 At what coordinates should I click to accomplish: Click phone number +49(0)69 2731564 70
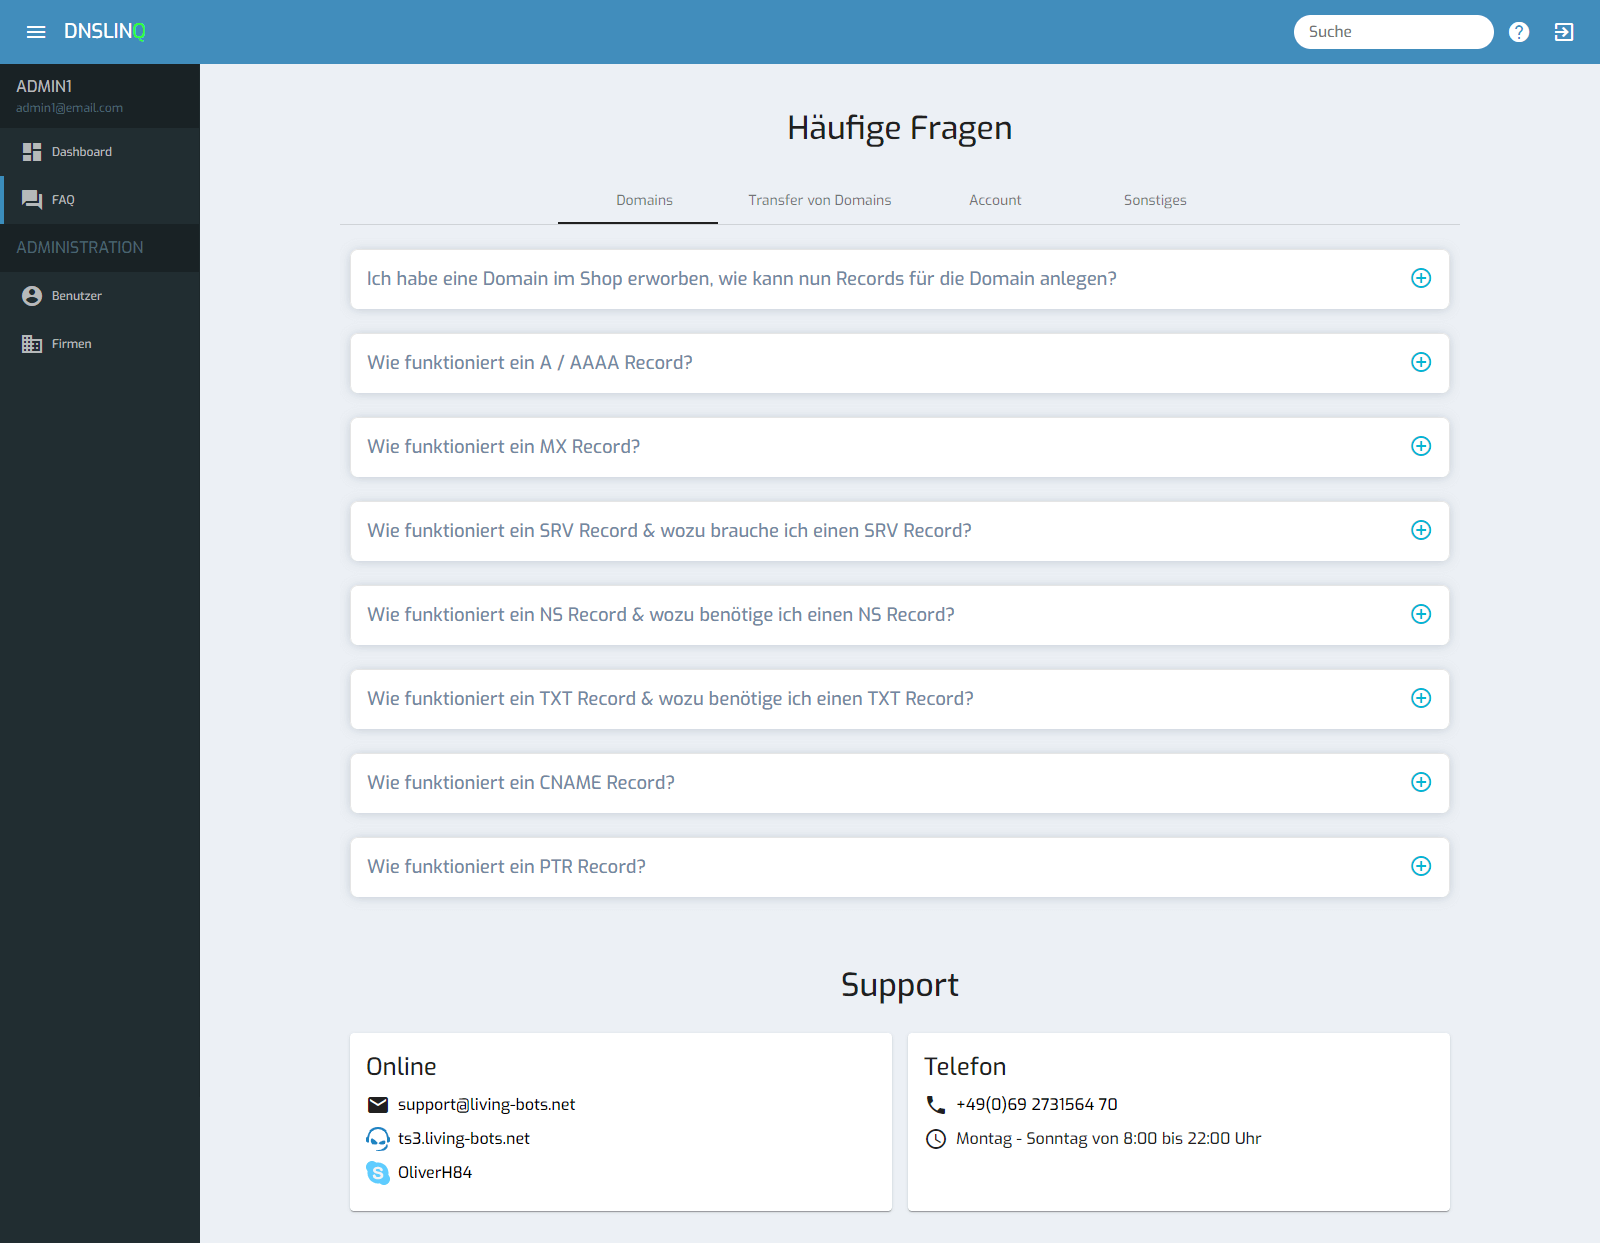tap(1037, 1105)
